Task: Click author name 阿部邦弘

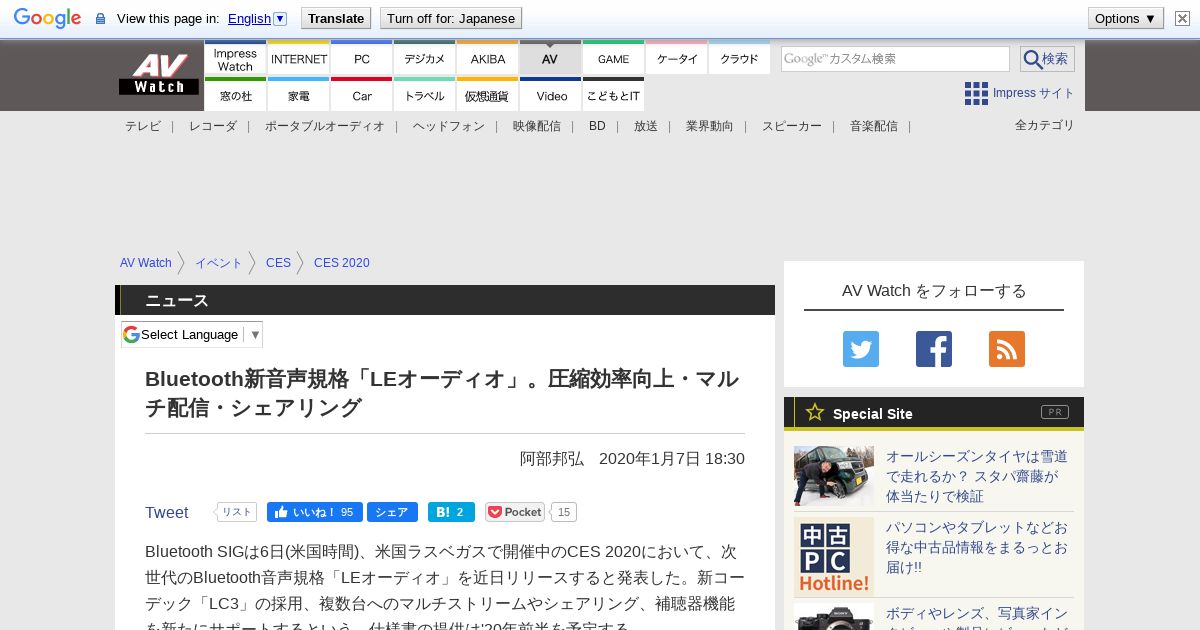Action: [x=552, y=458]
